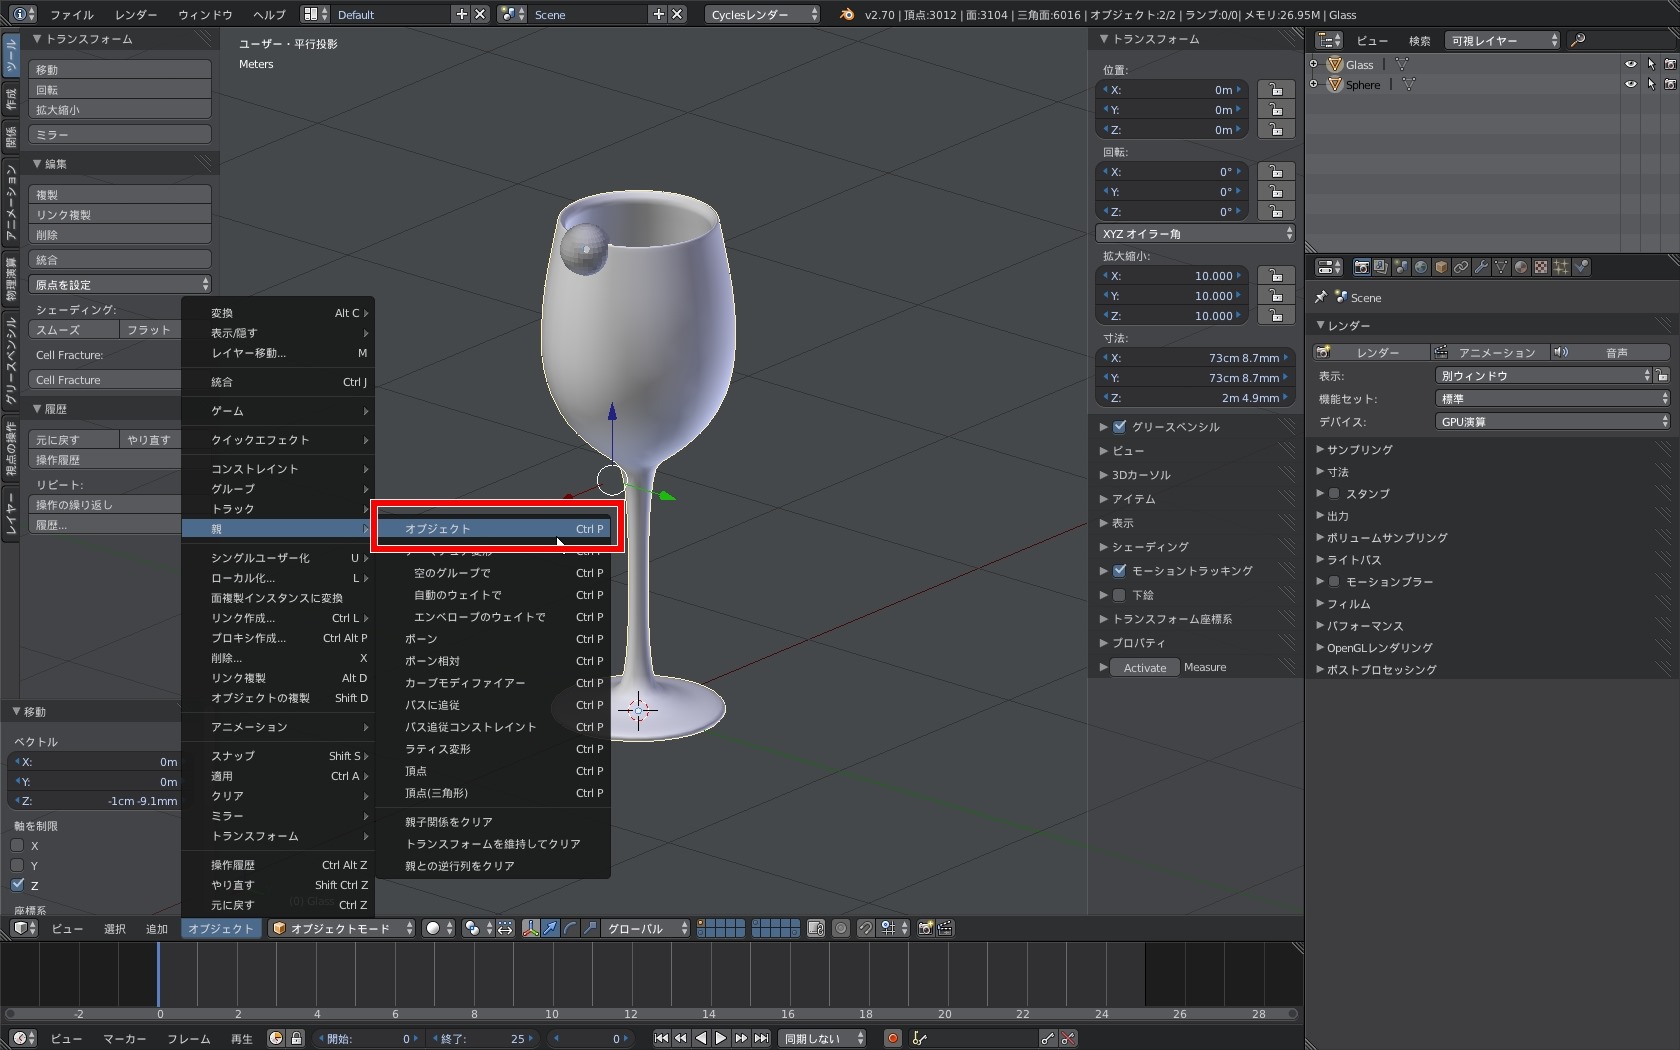Screen dimensions: 1680x1050
Task: Toggle the timeline lock icon
Action: 296,1038
